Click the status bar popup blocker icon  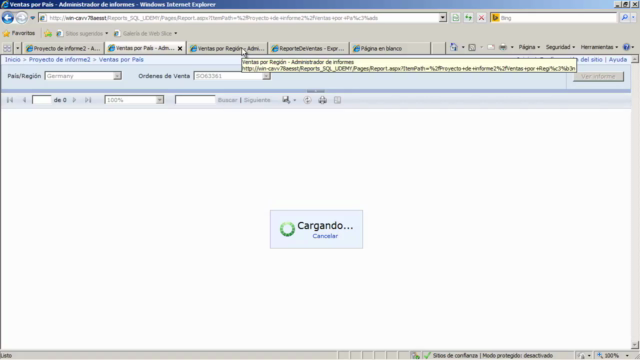click(x=415, y=356)
